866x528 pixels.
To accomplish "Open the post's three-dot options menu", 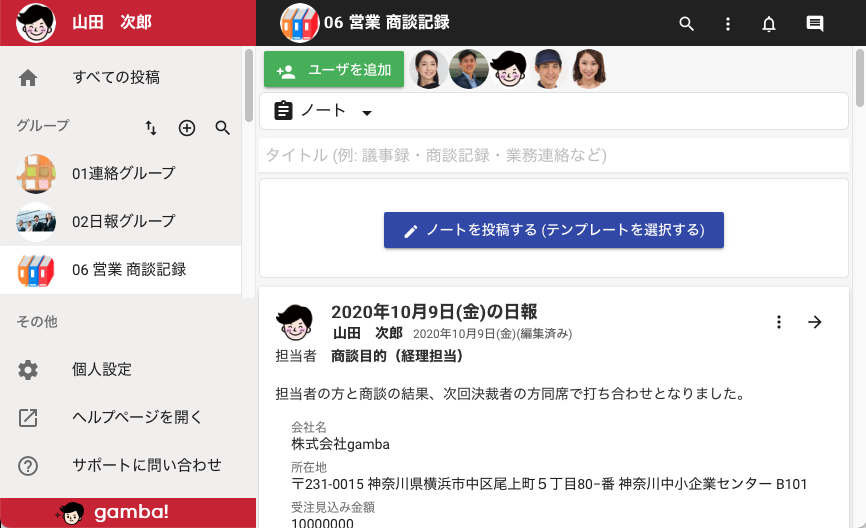I will pos(779,322).
